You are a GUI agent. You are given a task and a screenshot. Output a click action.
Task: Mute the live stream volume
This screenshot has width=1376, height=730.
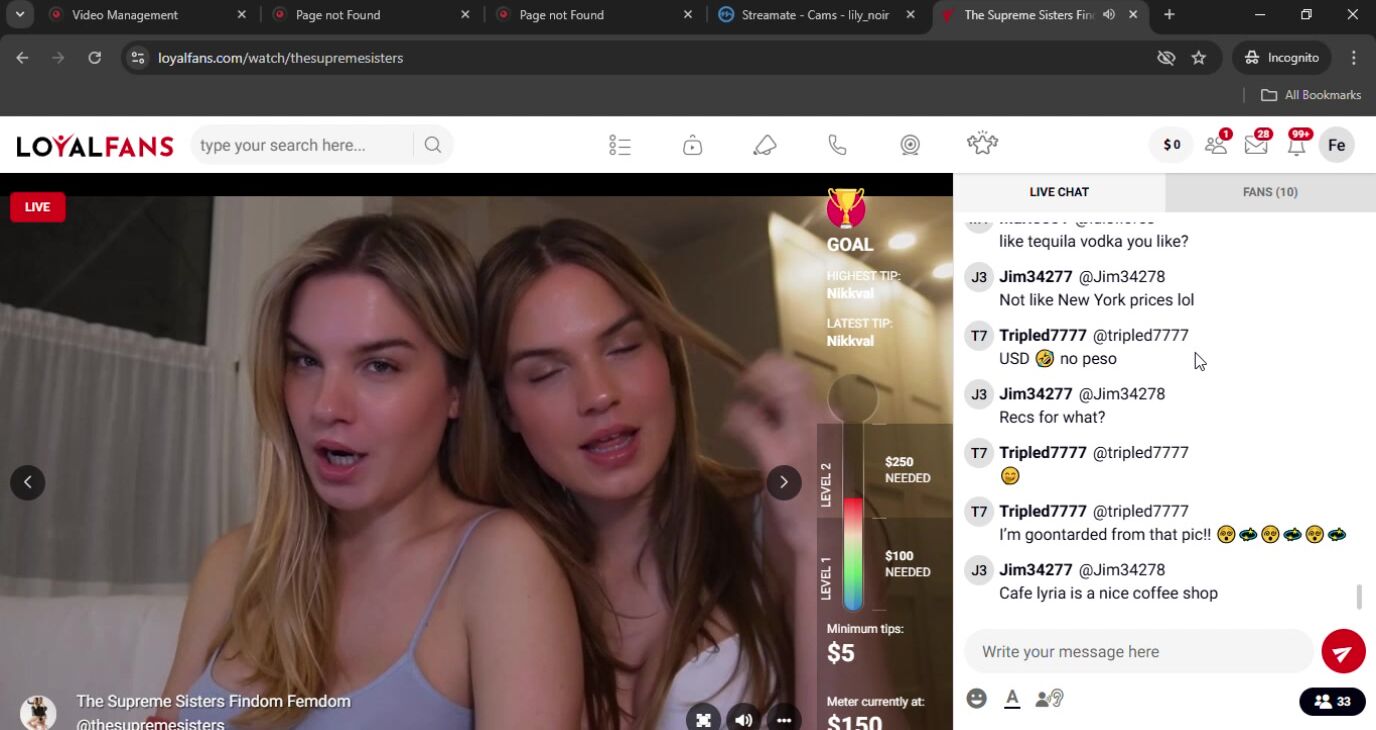tap(743, 720)
